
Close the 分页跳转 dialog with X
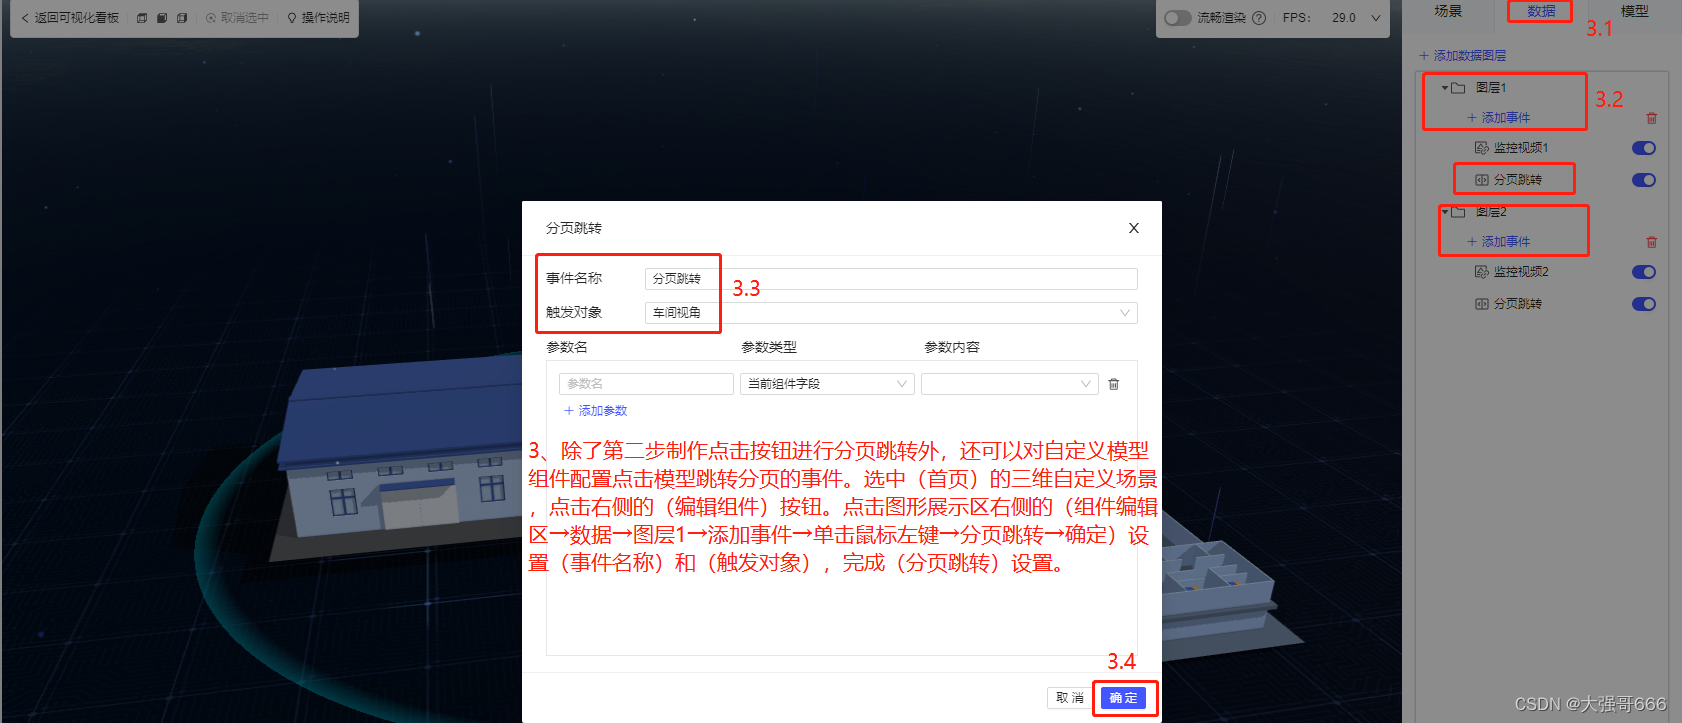tap(1134, 228)
